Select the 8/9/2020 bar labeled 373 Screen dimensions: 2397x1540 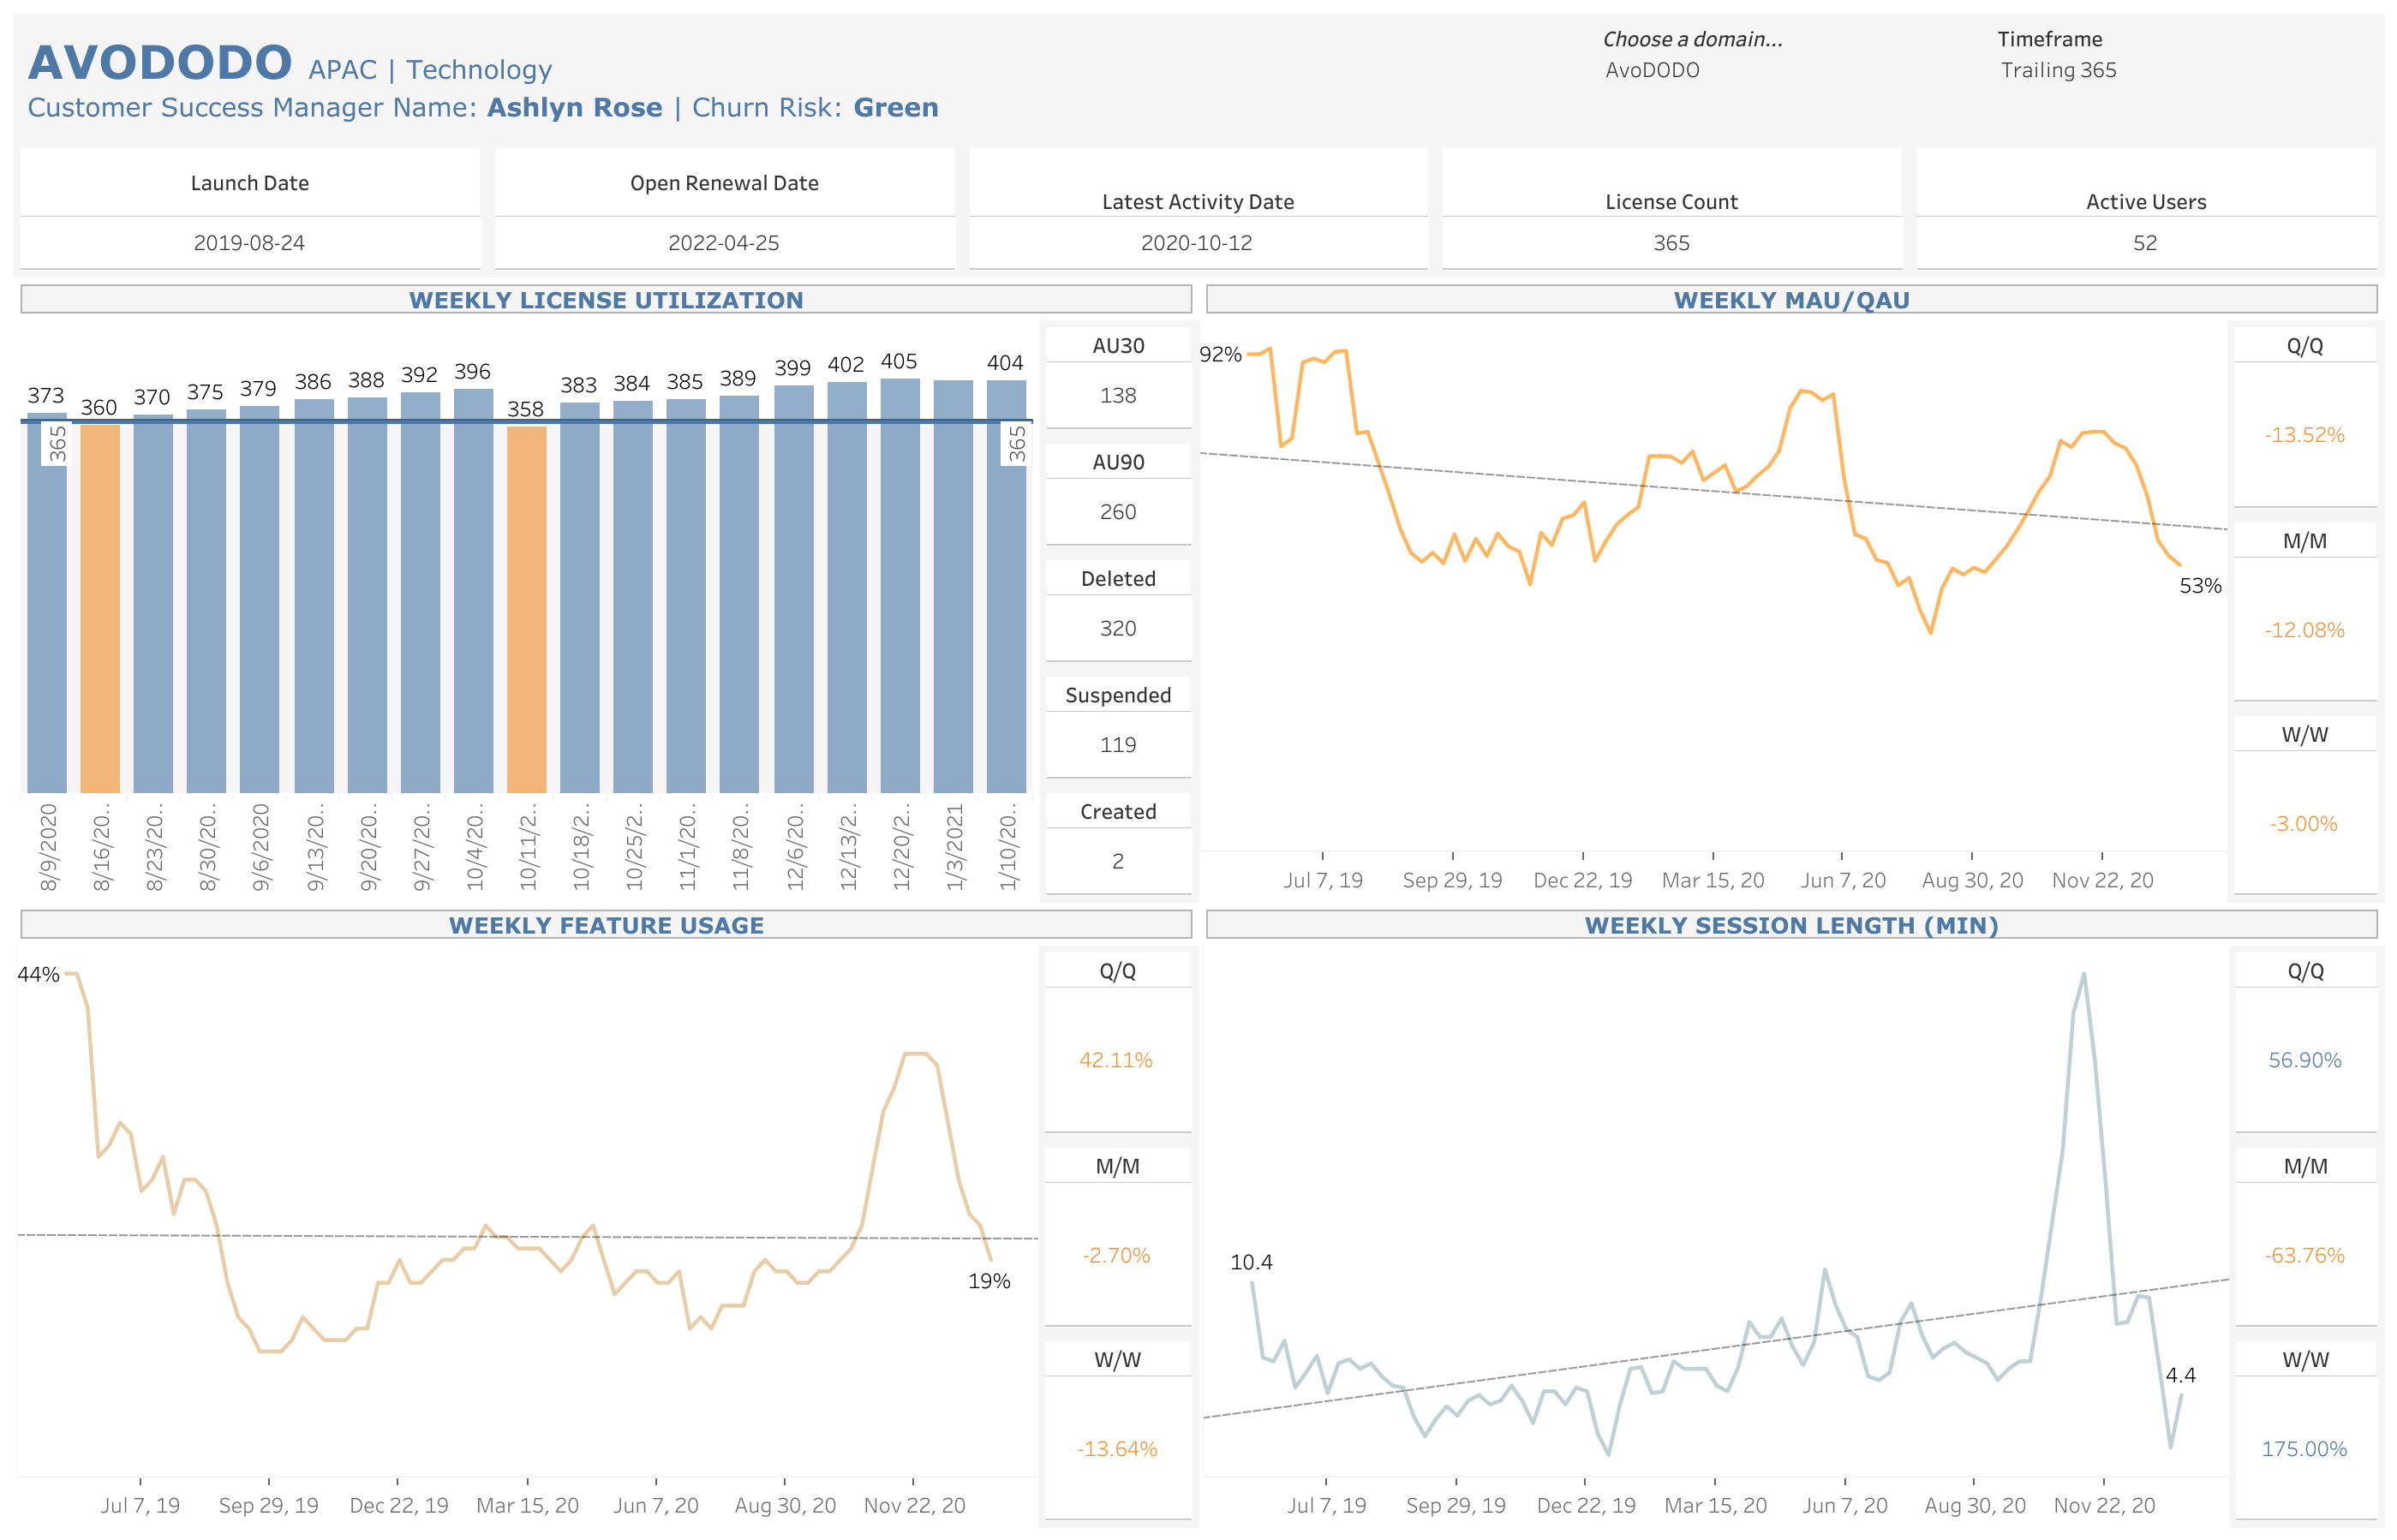pos(47,603)
